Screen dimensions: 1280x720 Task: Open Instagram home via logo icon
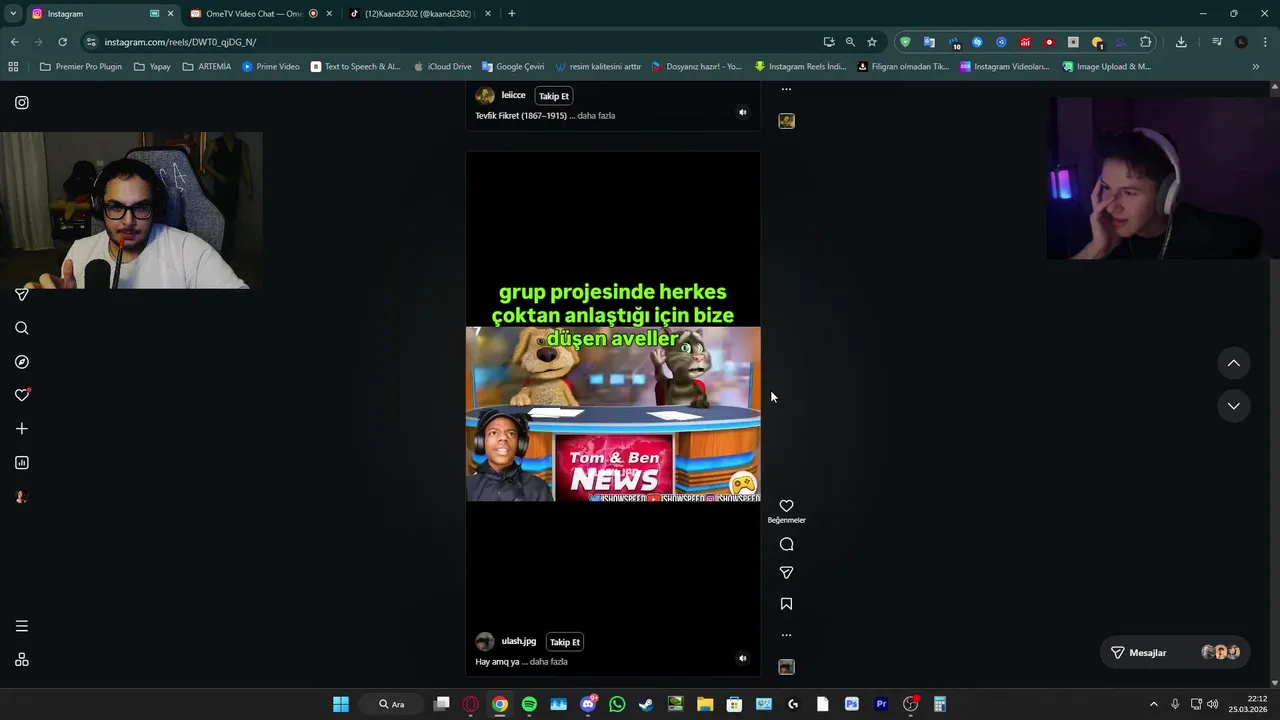point(22,103)
